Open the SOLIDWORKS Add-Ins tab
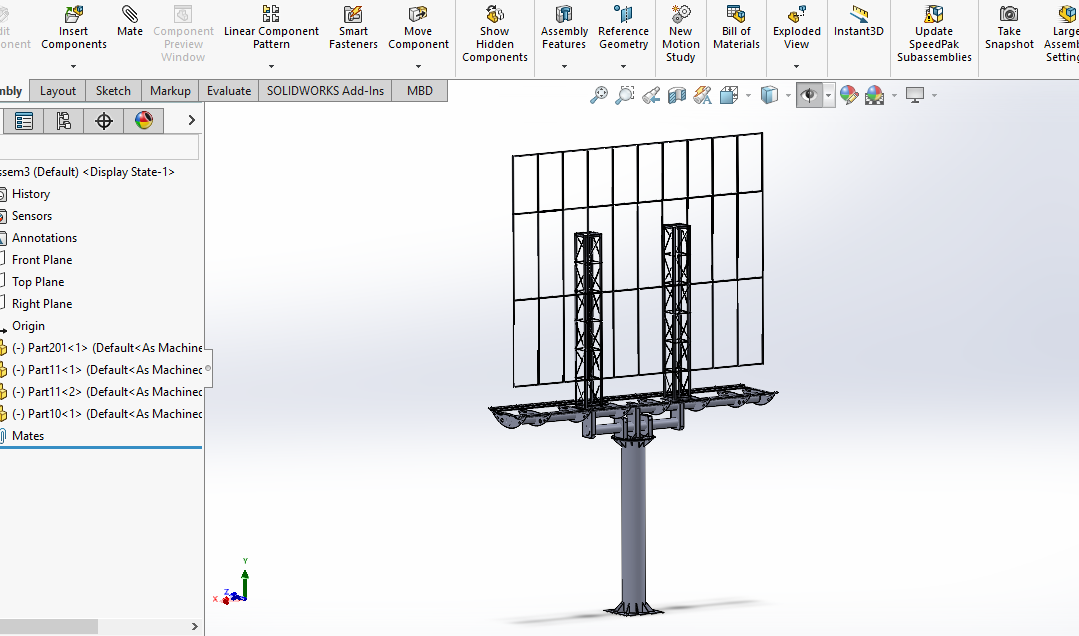The height and width of the screenshot is (636, 1079). (x=325, y=91)
